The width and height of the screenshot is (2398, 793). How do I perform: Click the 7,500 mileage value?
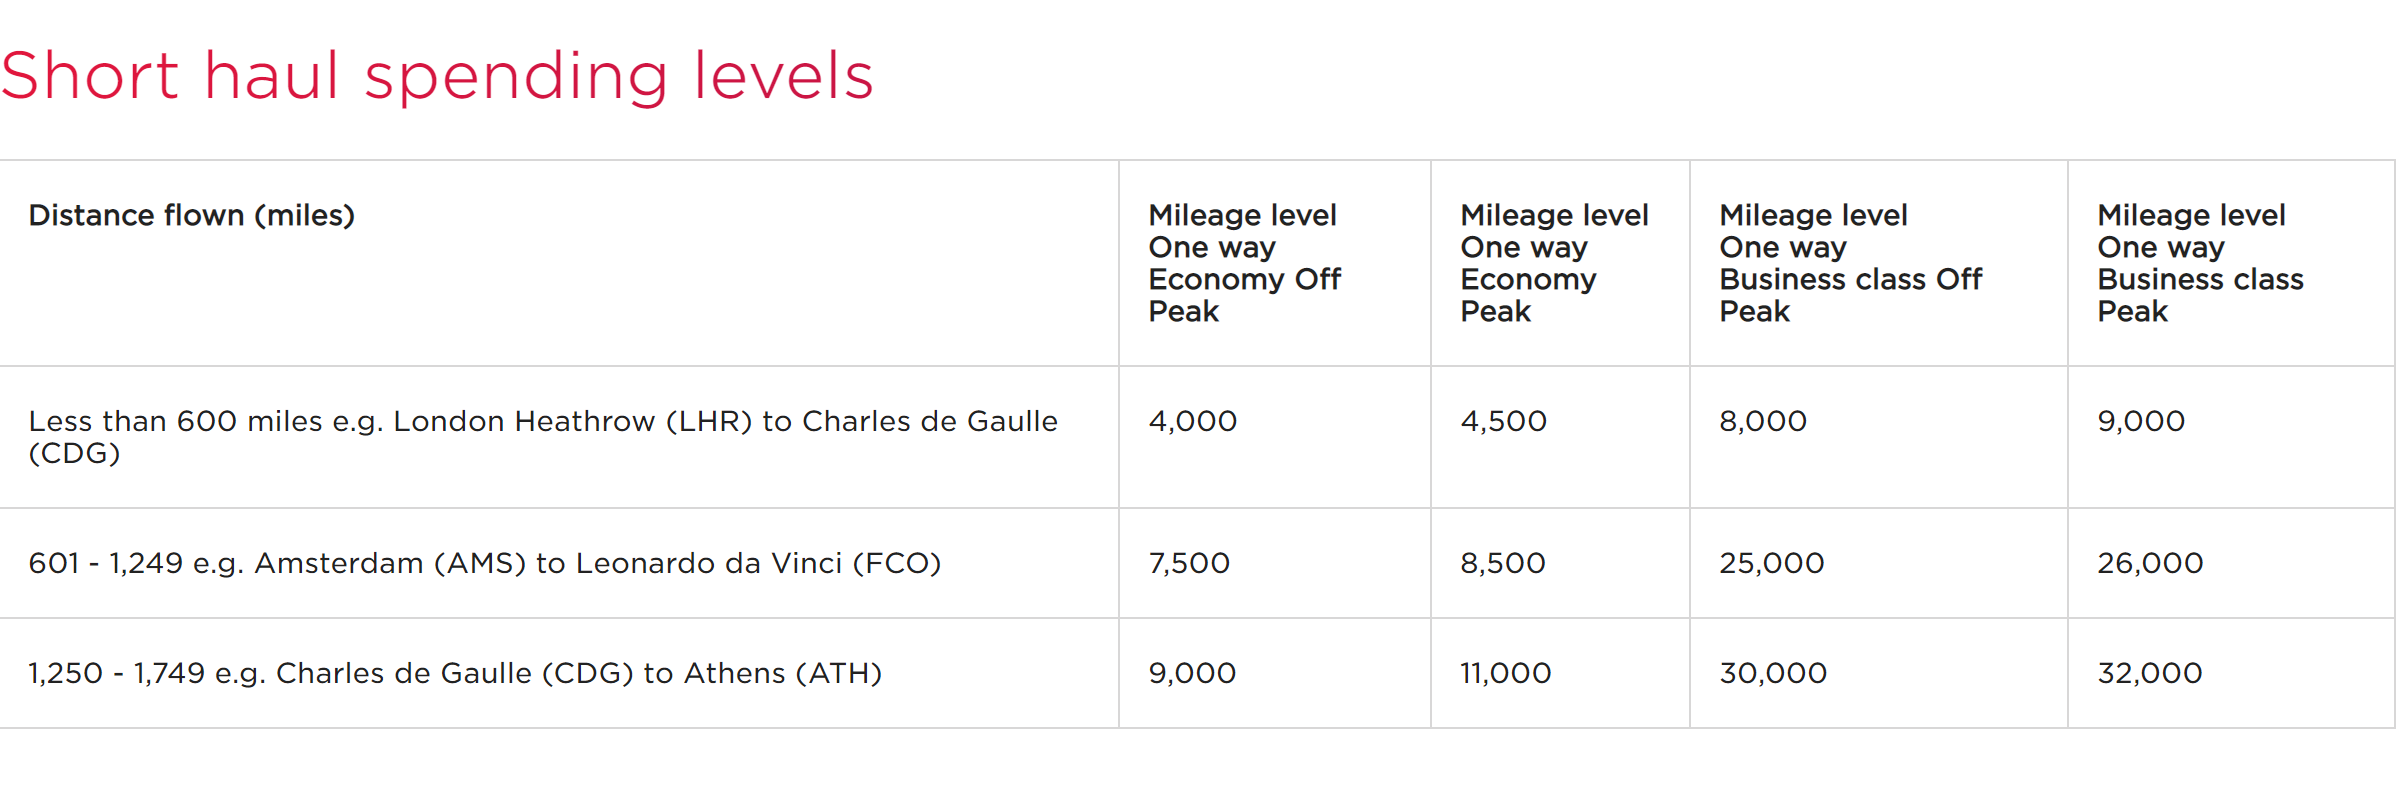(1189, 563)
